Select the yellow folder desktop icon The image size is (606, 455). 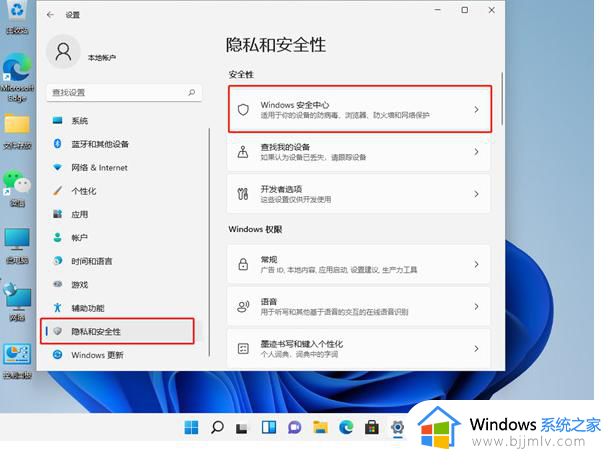[x=17, y=131]
